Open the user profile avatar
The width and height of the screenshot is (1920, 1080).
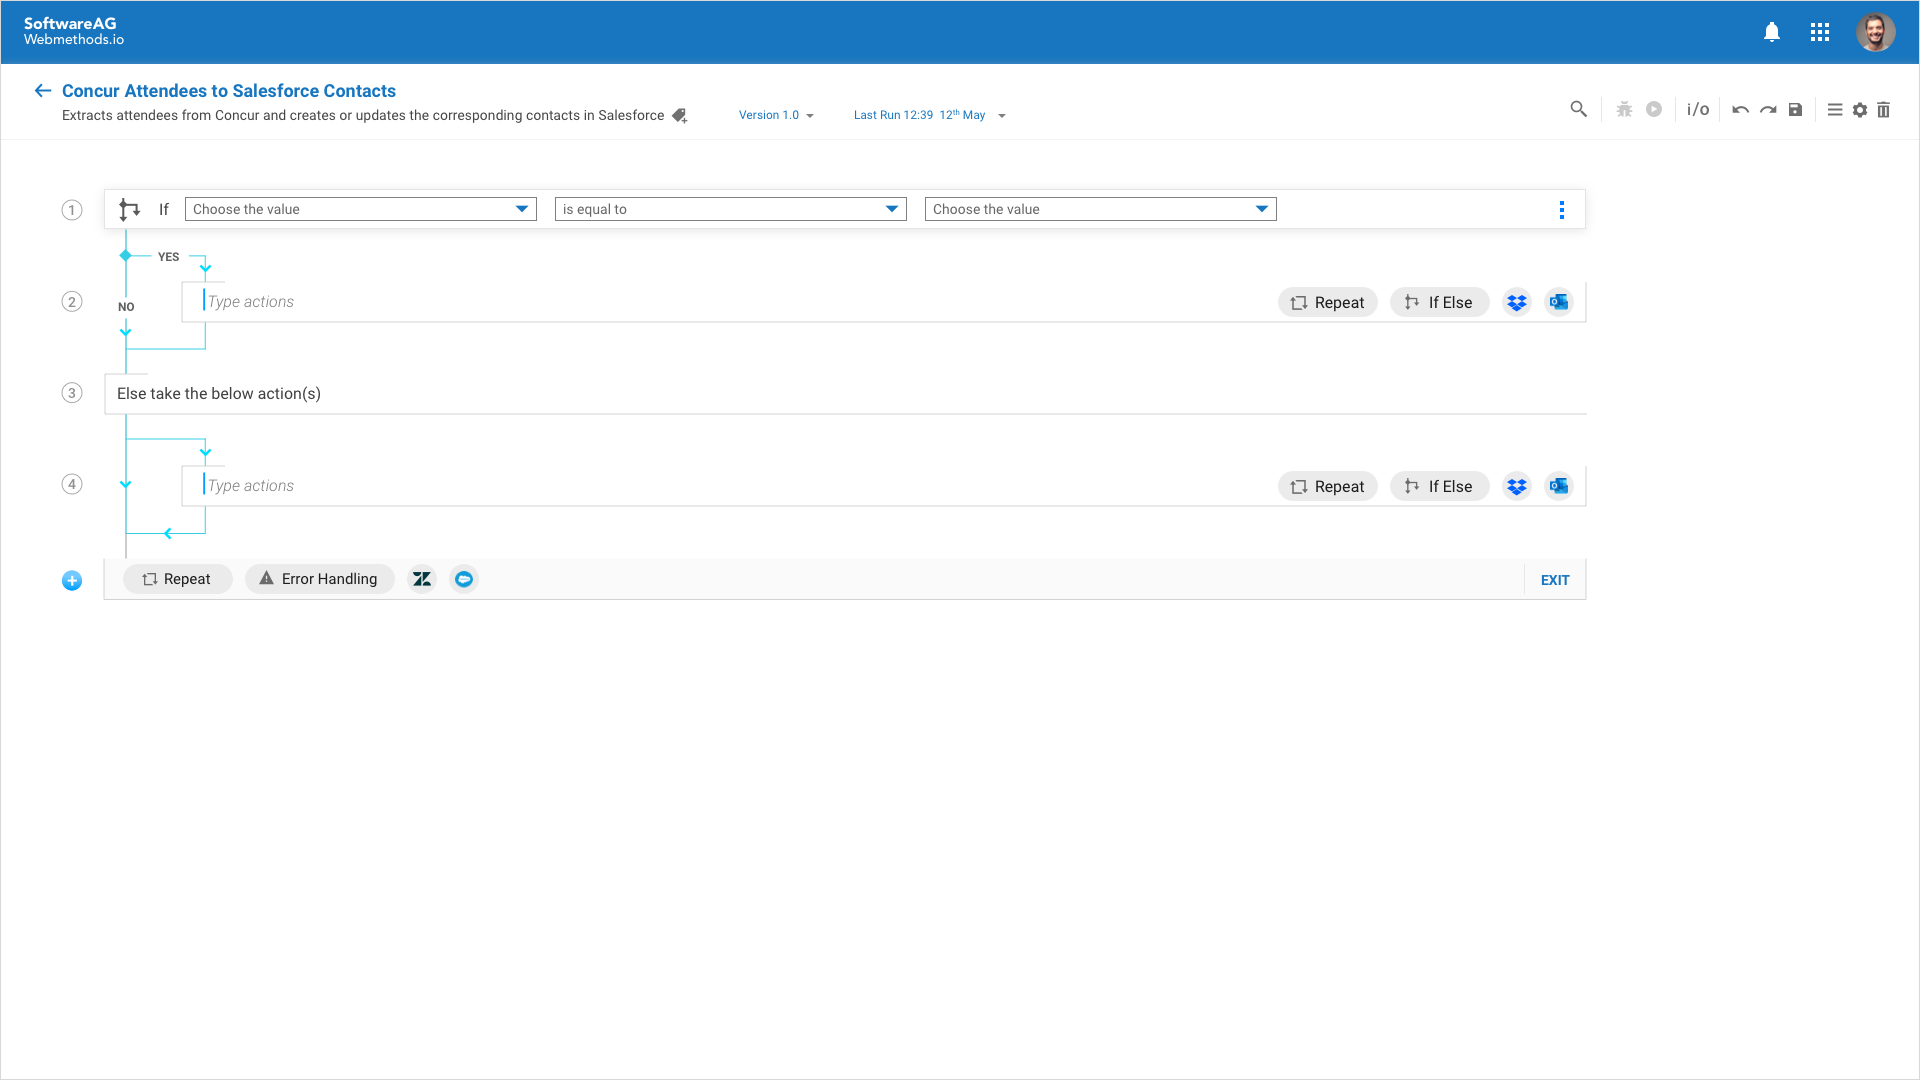[1876, 32]
